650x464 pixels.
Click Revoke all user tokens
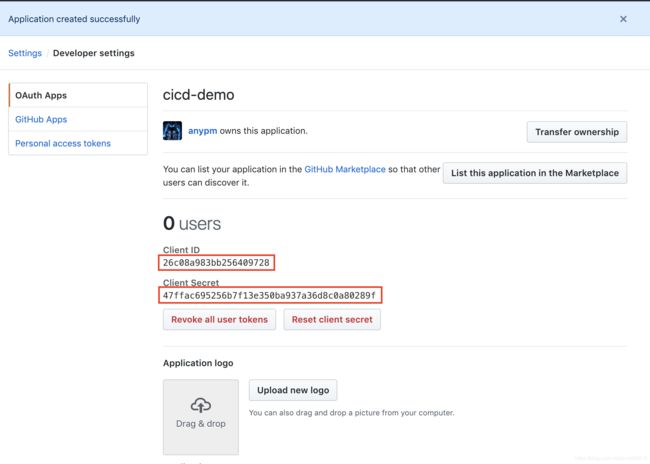(x=219, y=320)
